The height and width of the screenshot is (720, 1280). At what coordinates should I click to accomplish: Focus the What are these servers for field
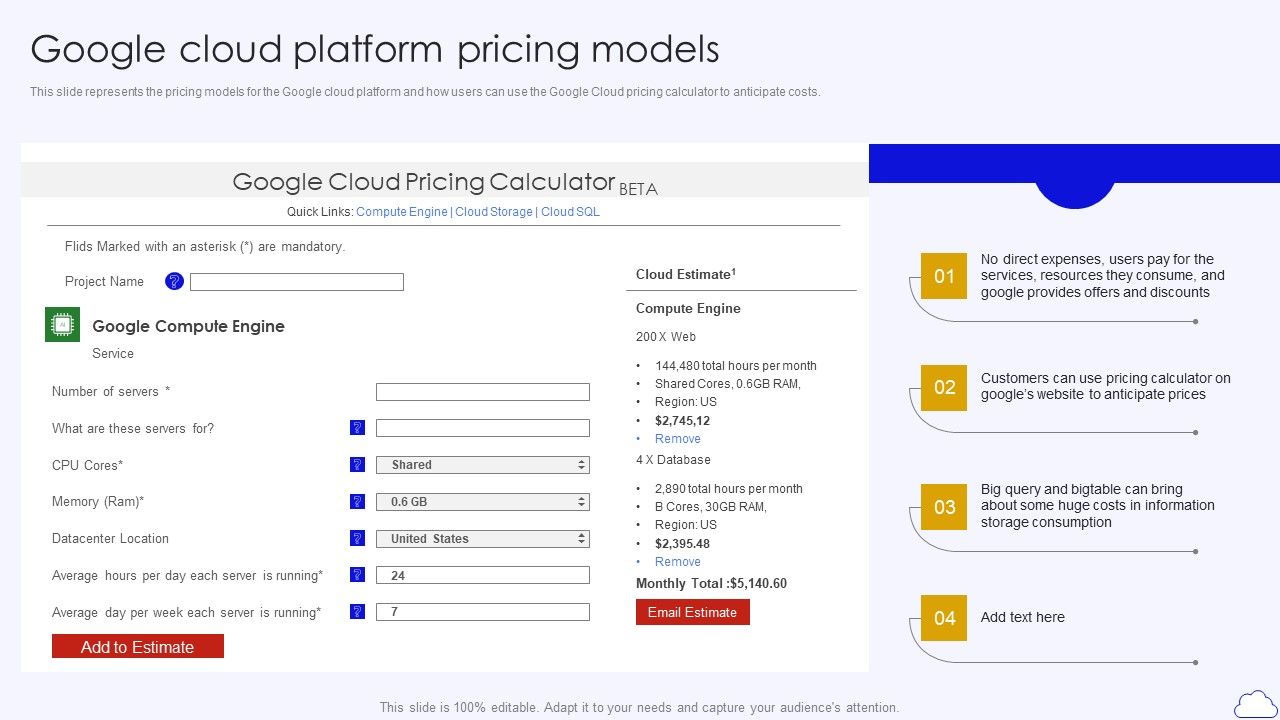coord(483,428)
